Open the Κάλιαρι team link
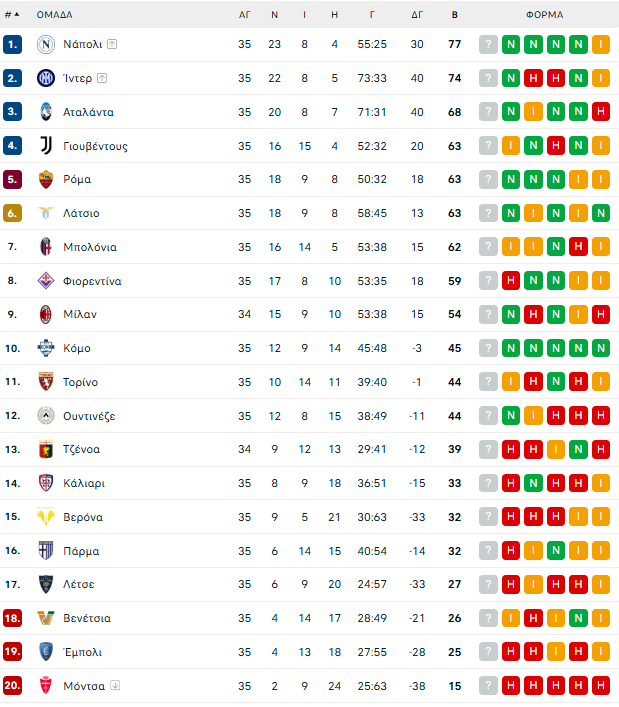 click(x=83, y=483)
